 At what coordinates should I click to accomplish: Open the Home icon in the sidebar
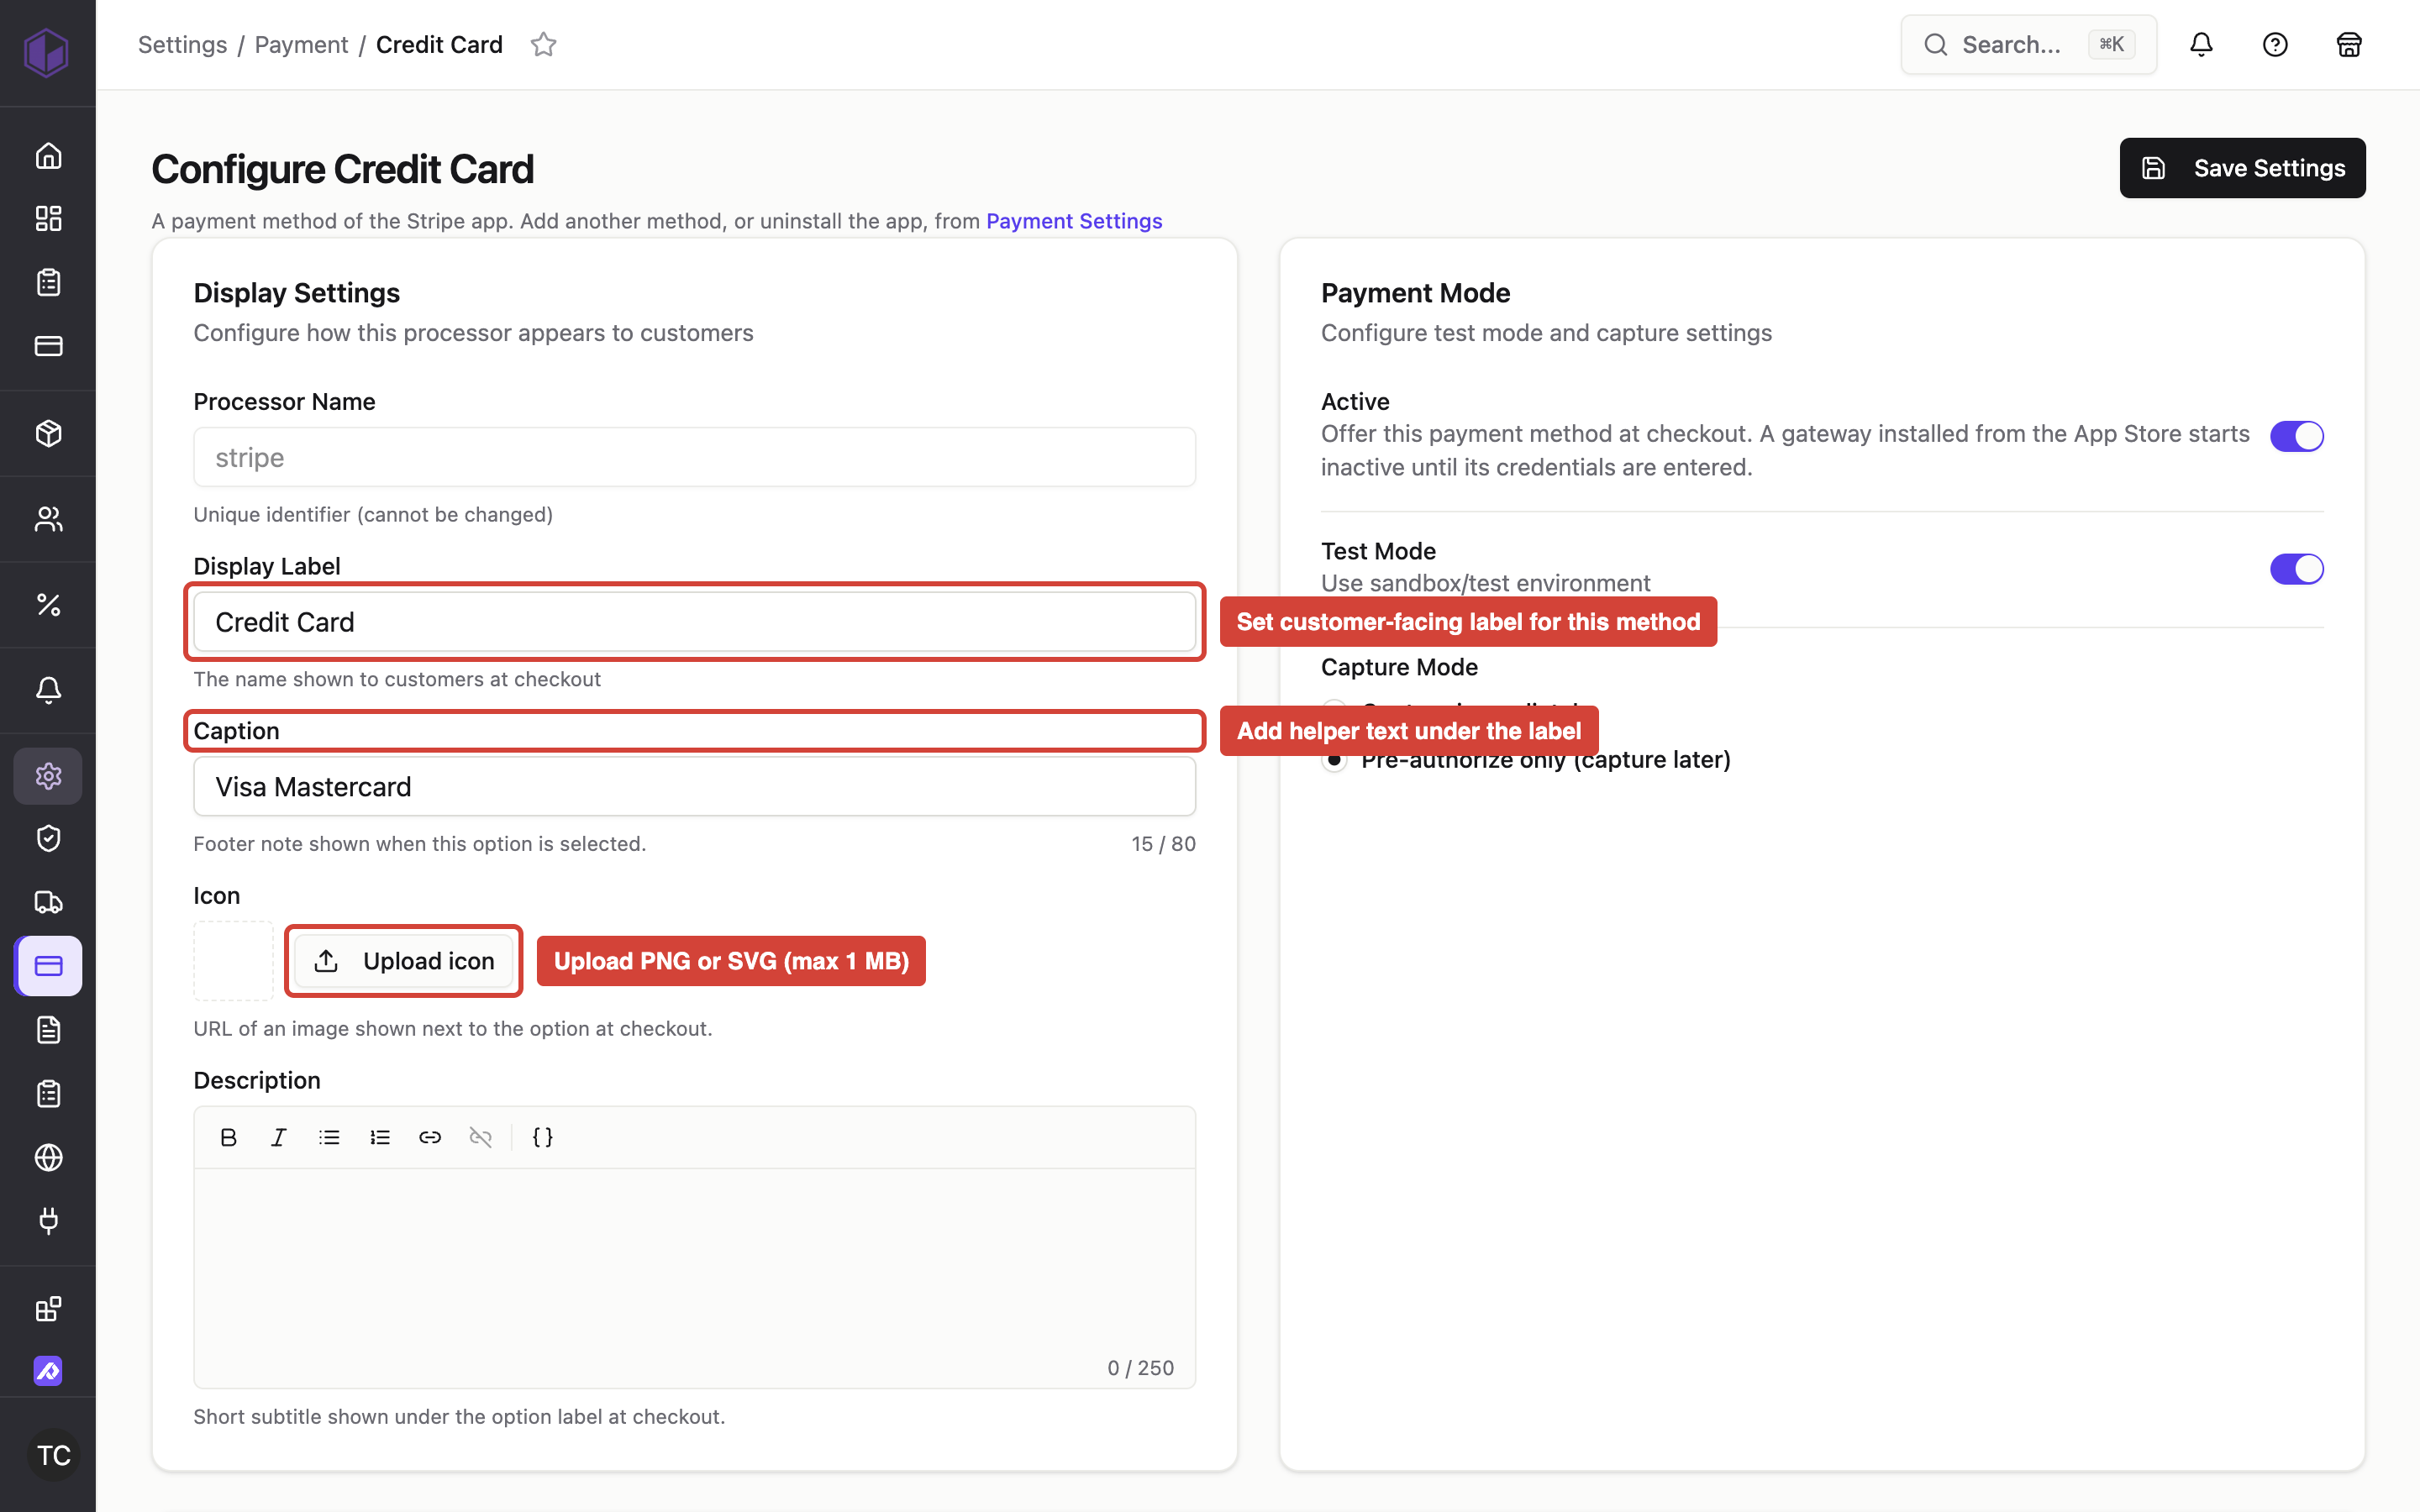[48, 156]
